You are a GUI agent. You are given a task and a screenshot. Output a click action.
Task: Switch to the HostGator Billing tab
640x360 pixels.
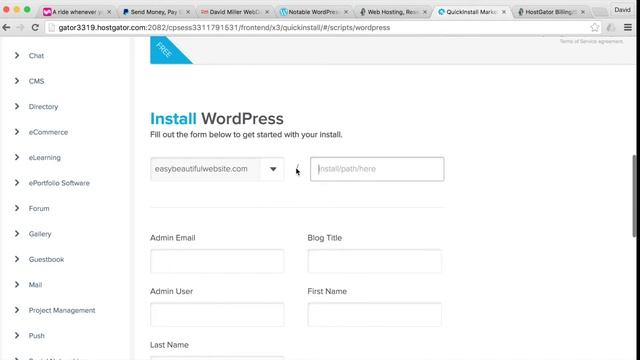pos(551,12)
